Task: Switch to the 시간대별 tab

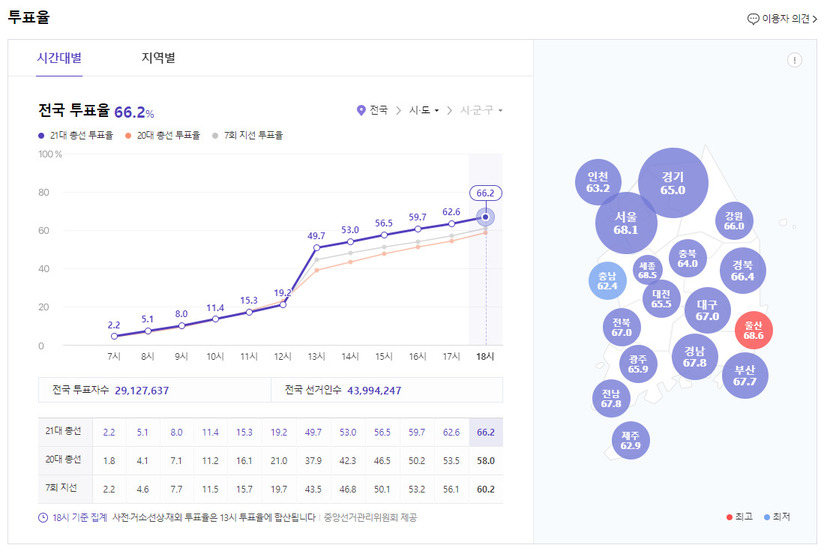Action: point(59,58)
